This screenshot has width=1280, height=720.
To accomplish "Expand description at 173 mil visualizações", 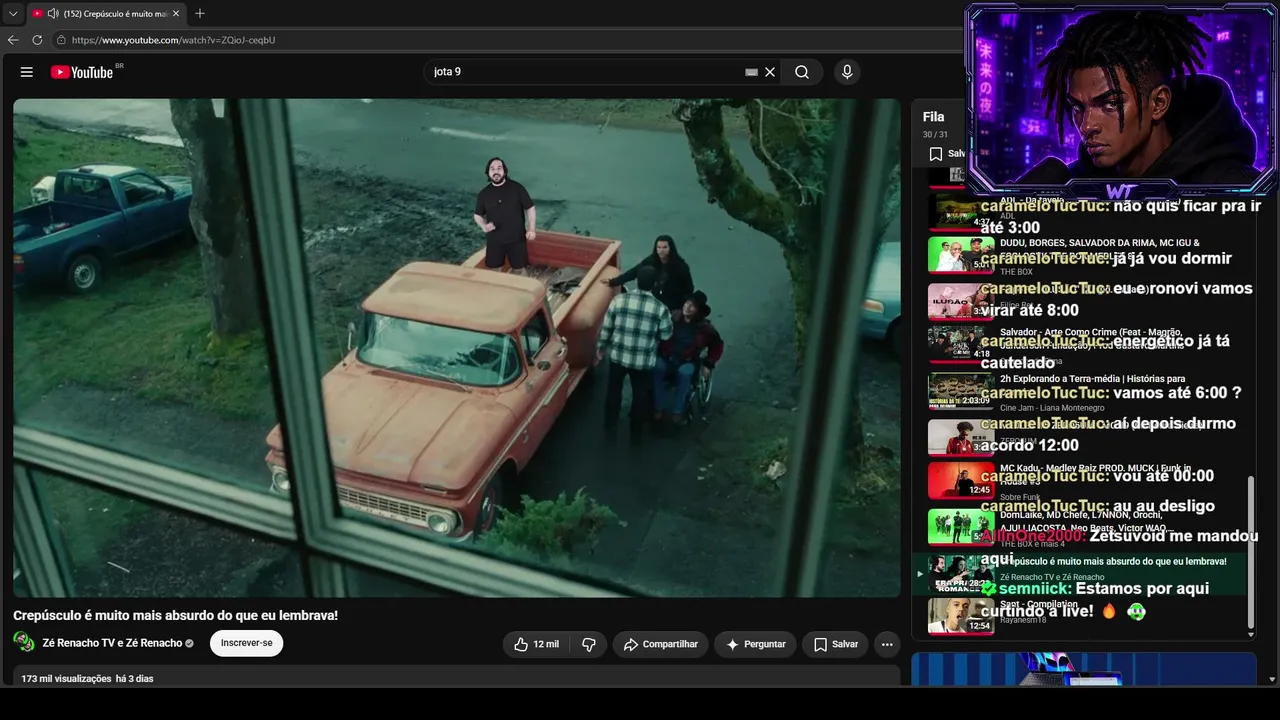I will (x=87, y=678).
